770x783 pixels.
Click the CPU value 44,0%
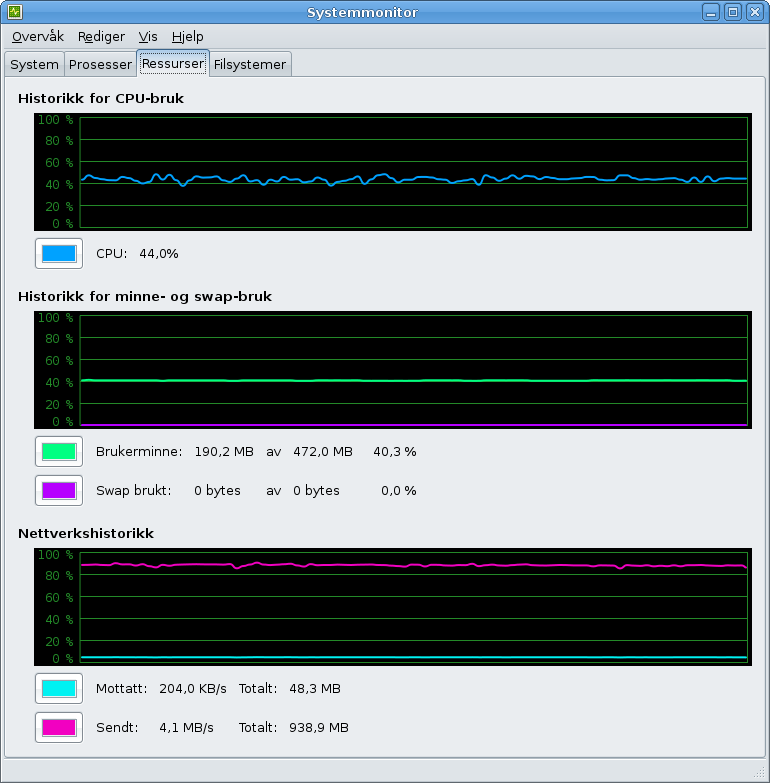pyautogui.click(x=159, y=254)
